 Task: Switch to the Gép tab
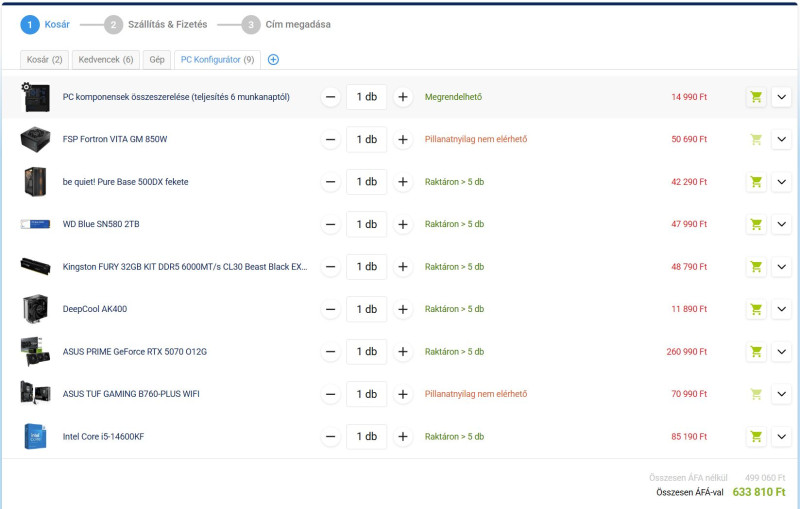pos(157,60)
